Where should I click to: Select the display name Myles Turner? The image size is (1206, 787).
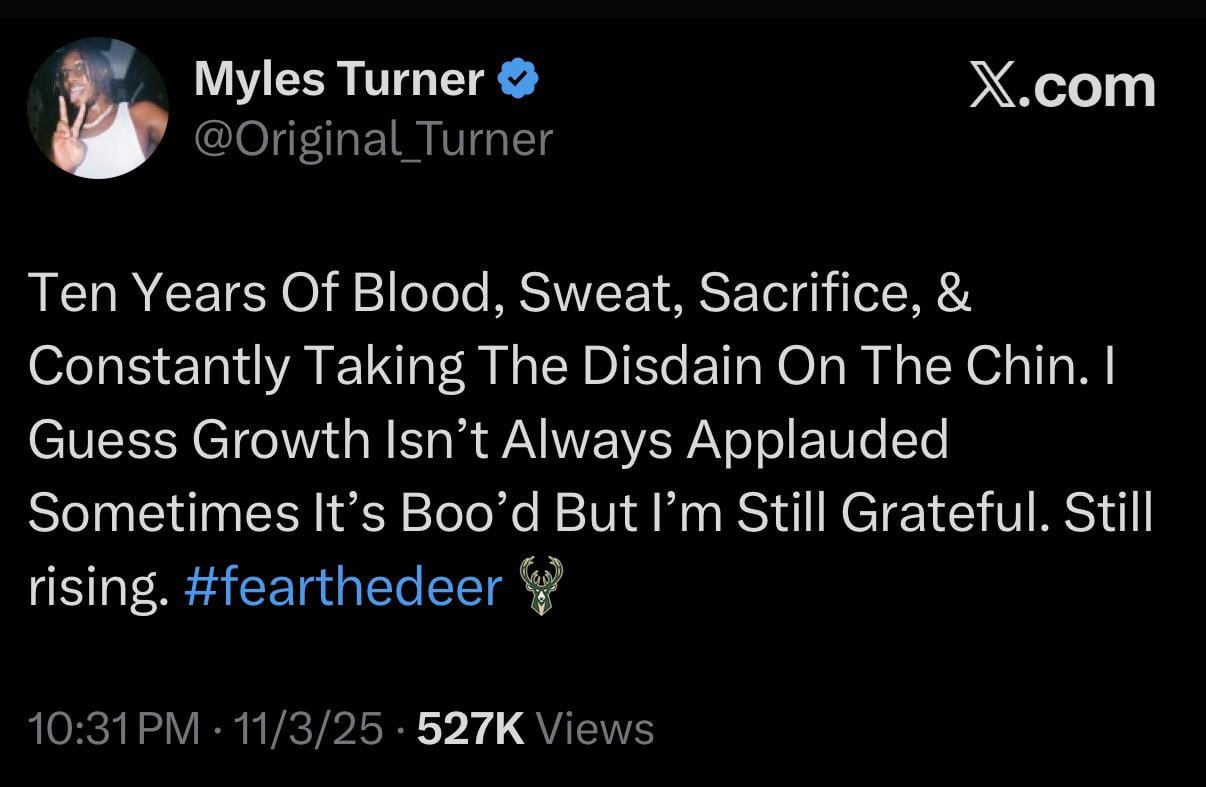pos(338,79)
